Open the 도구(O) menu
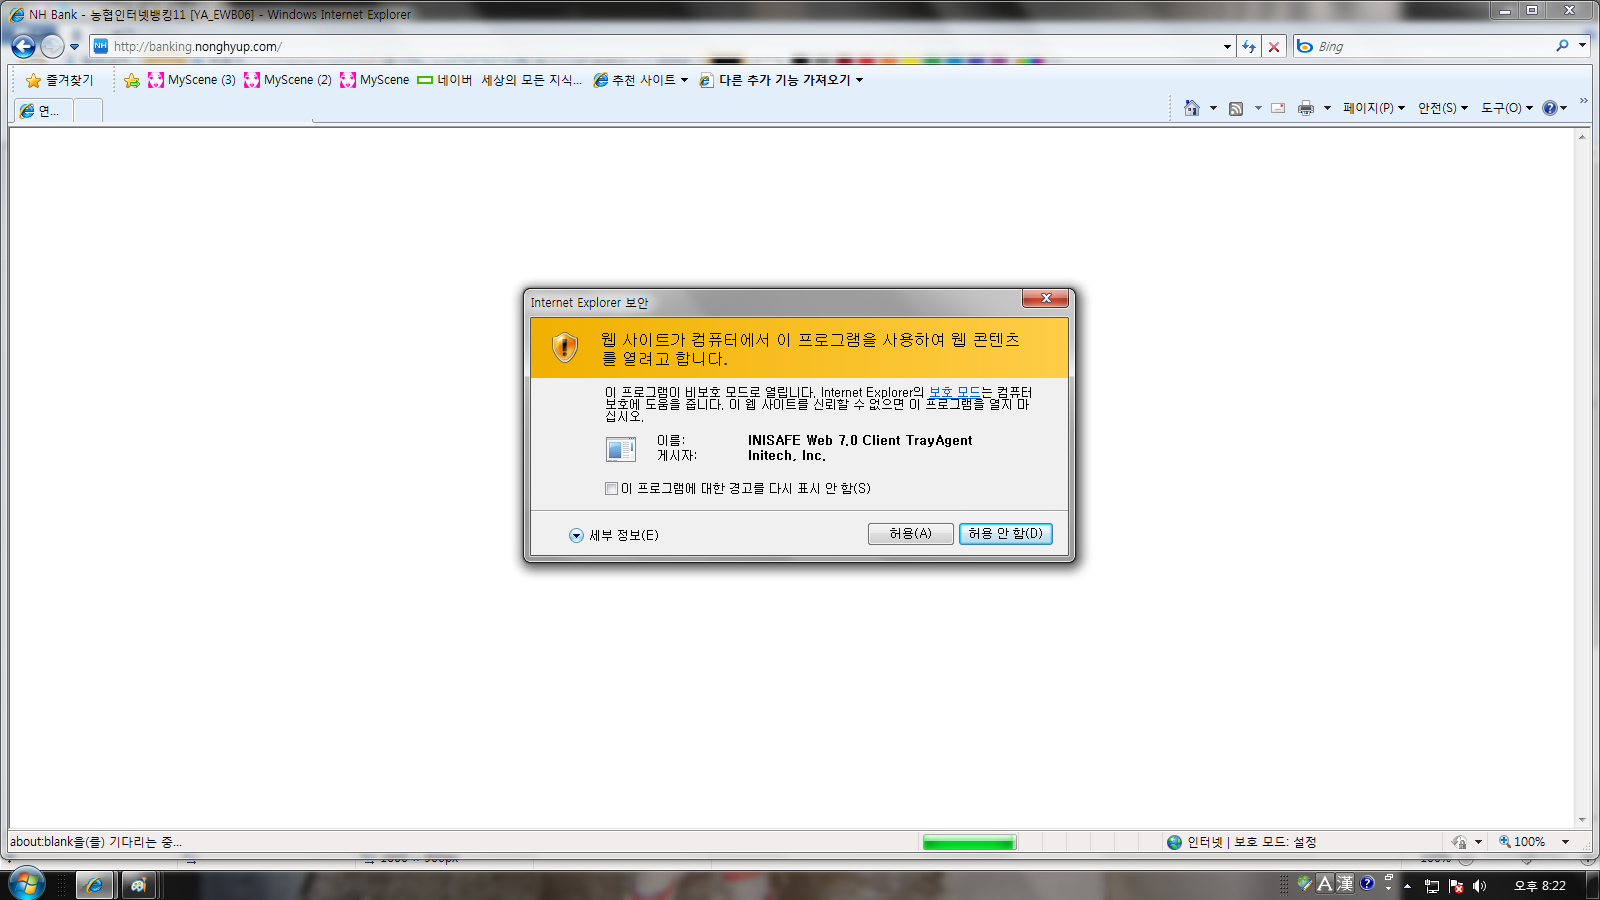 pos(1507,108)
